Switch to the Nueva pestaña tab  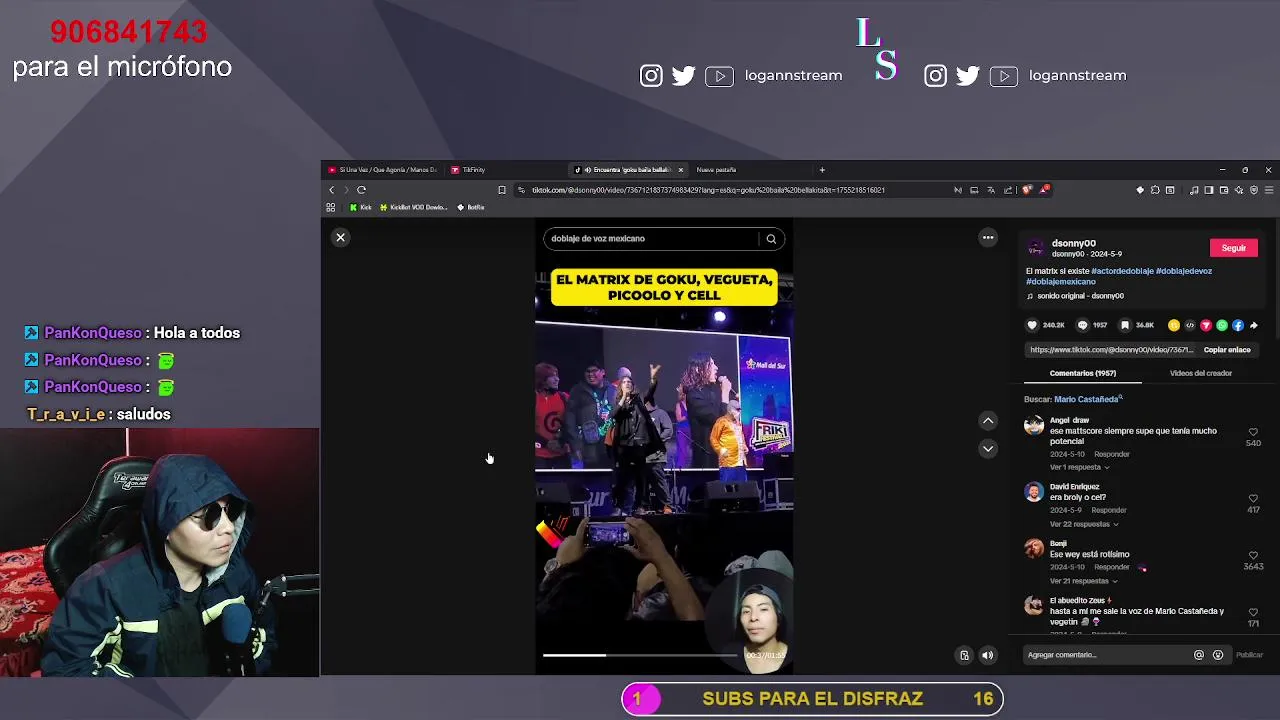(716, 170)
